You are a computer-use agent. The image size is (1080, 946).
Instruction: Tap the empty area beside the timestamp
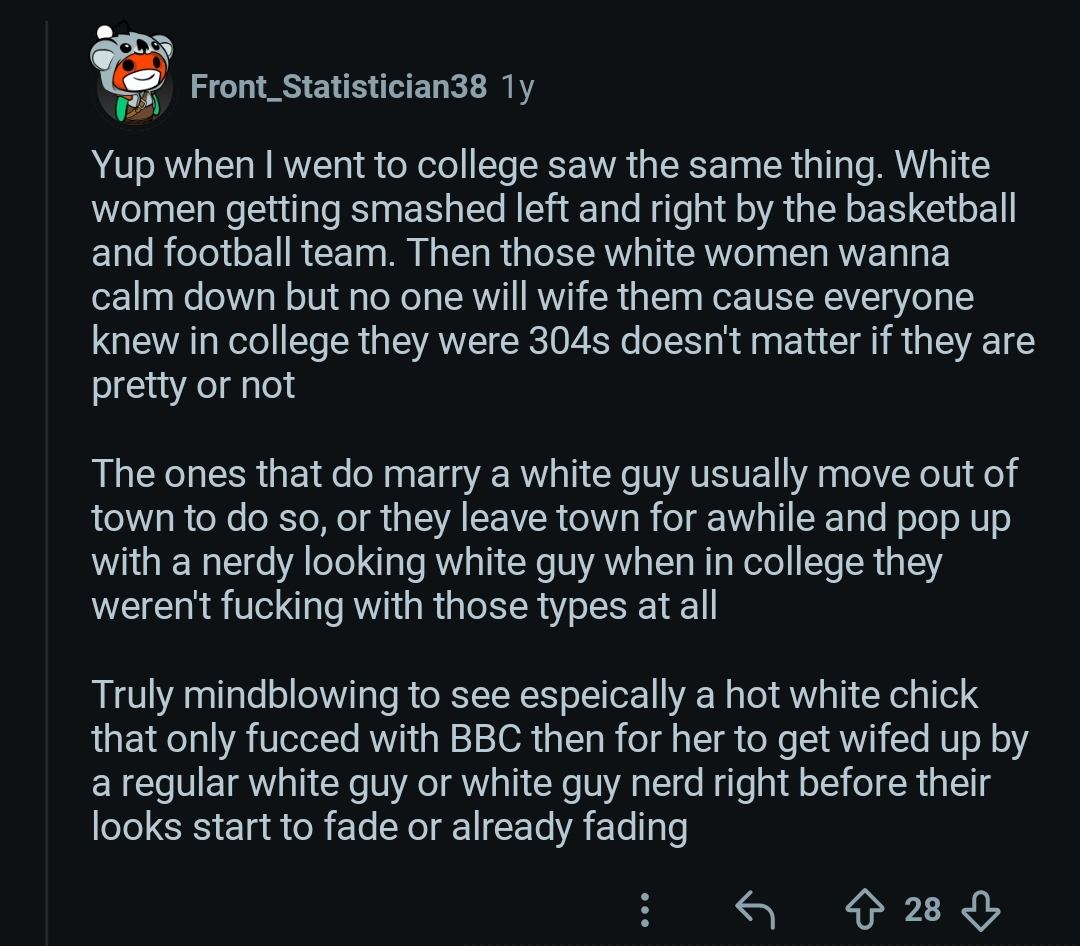tap(780, 88)
